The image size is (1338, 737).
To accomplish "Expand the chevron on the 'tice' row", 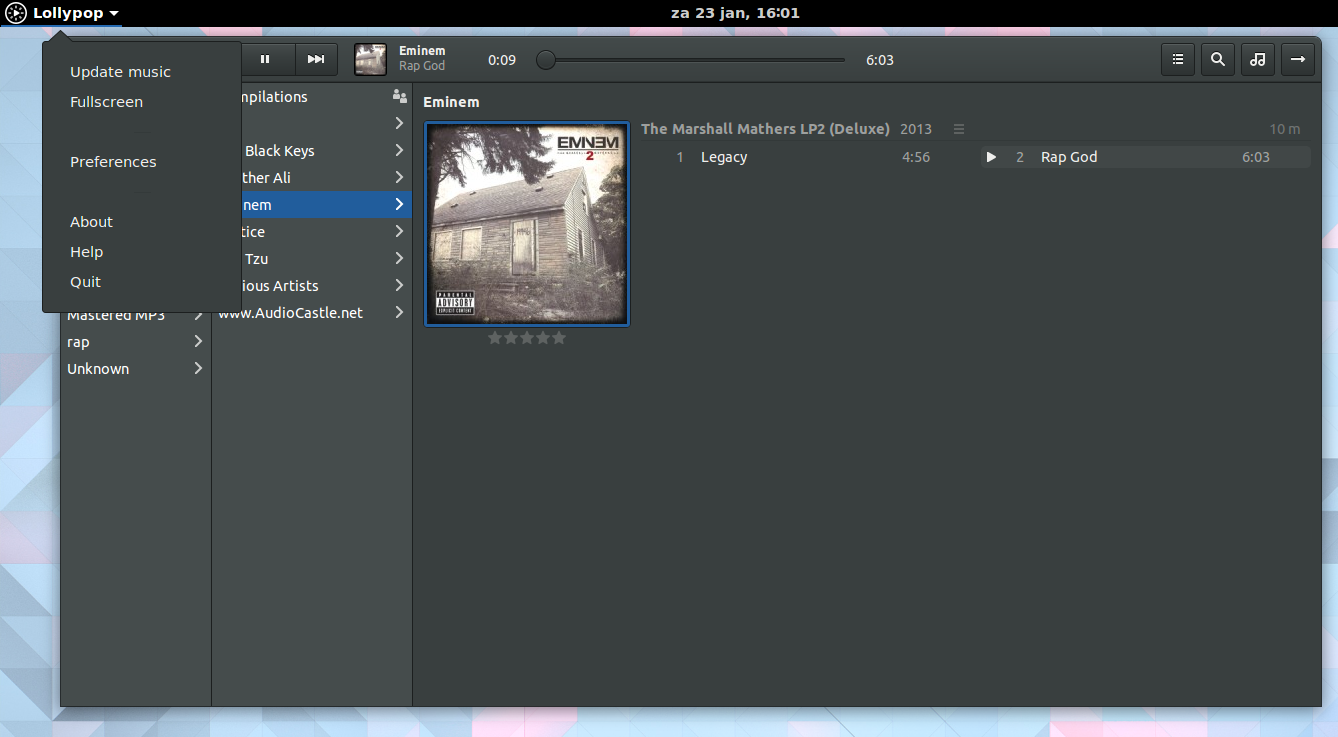I will pyautogui.click(x=399, y=232).
